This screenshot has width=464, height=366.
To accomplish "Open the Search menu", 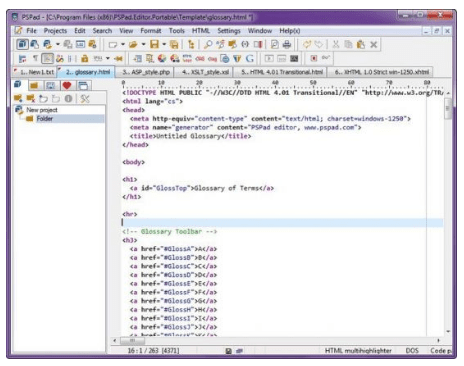I will pos(102,31).
